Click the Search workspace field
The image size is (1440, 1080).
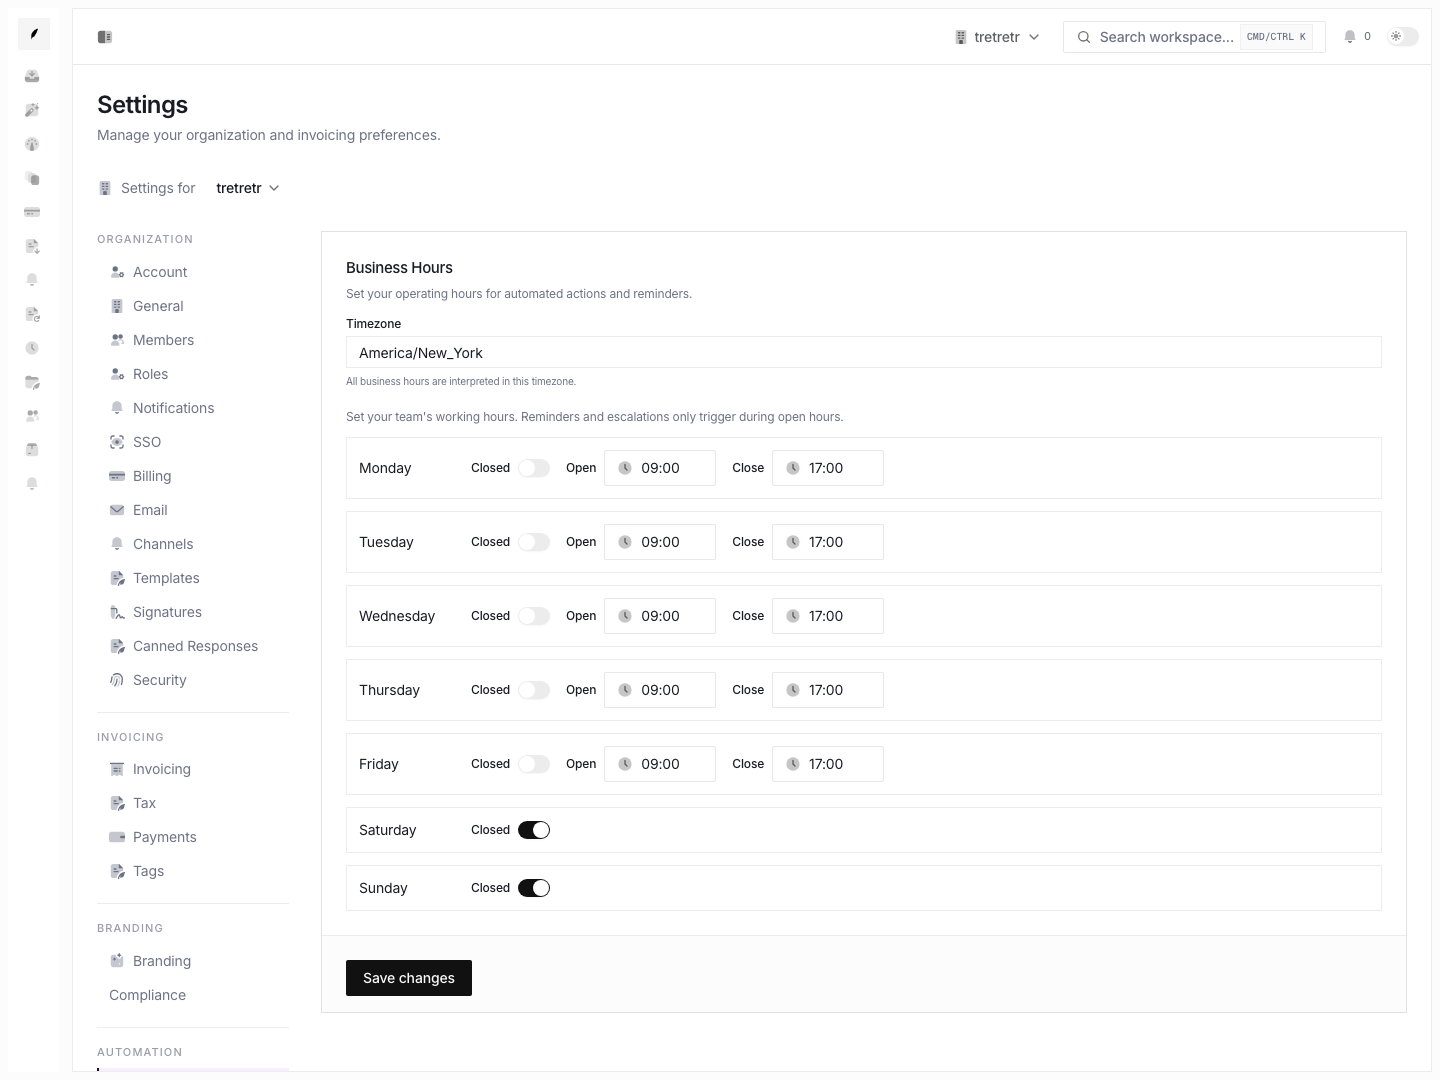tap(1194, 37)
